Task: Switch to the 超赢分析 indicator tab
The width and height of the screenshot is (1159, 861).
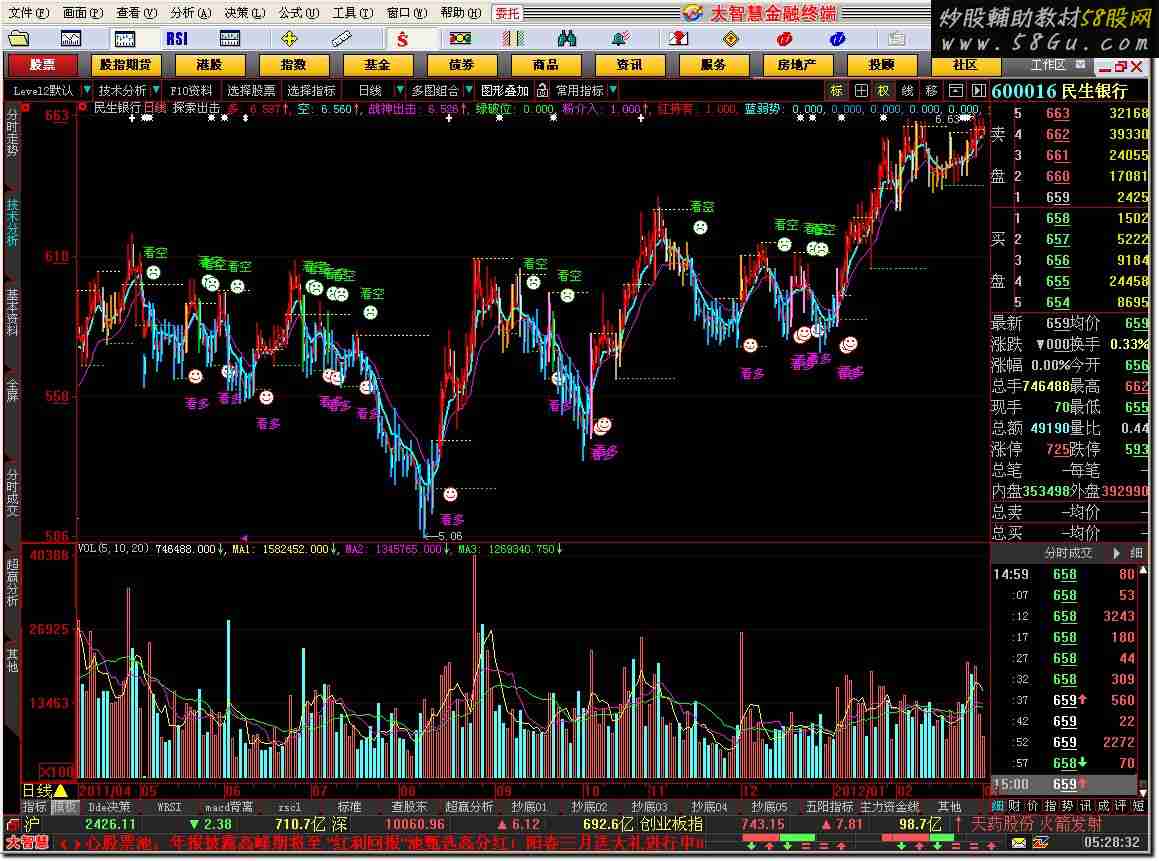Action: pyautogui.click(x=469, y=807)
